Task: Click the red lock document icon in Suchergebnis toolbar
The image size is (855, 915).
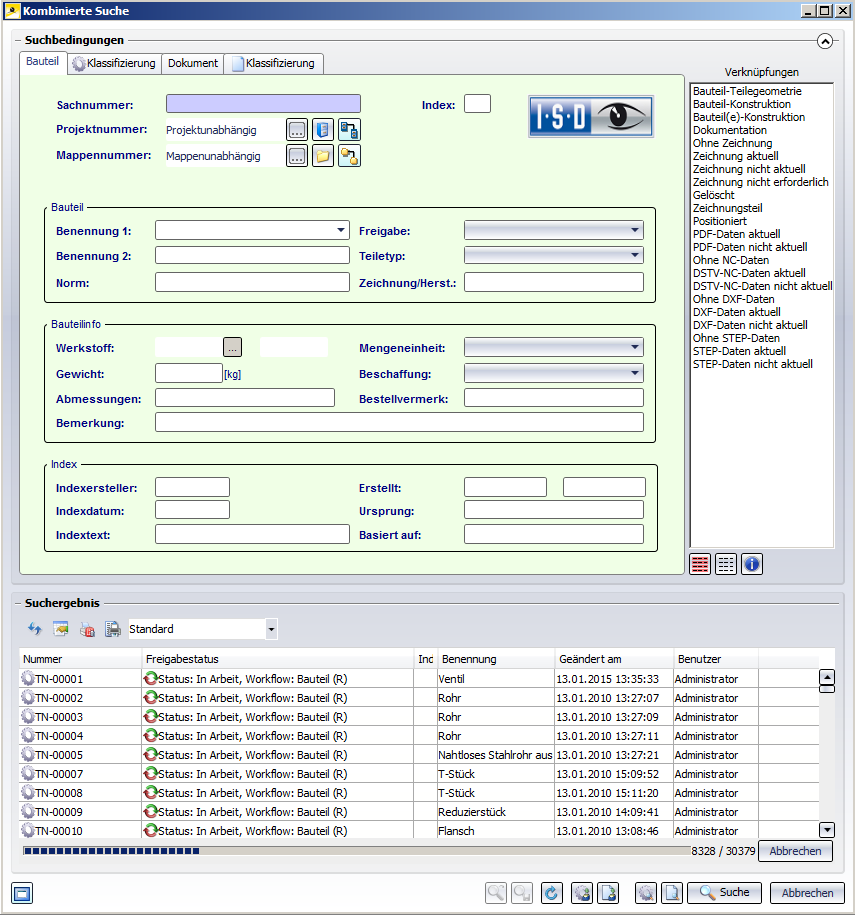Action: coord(87,629)
